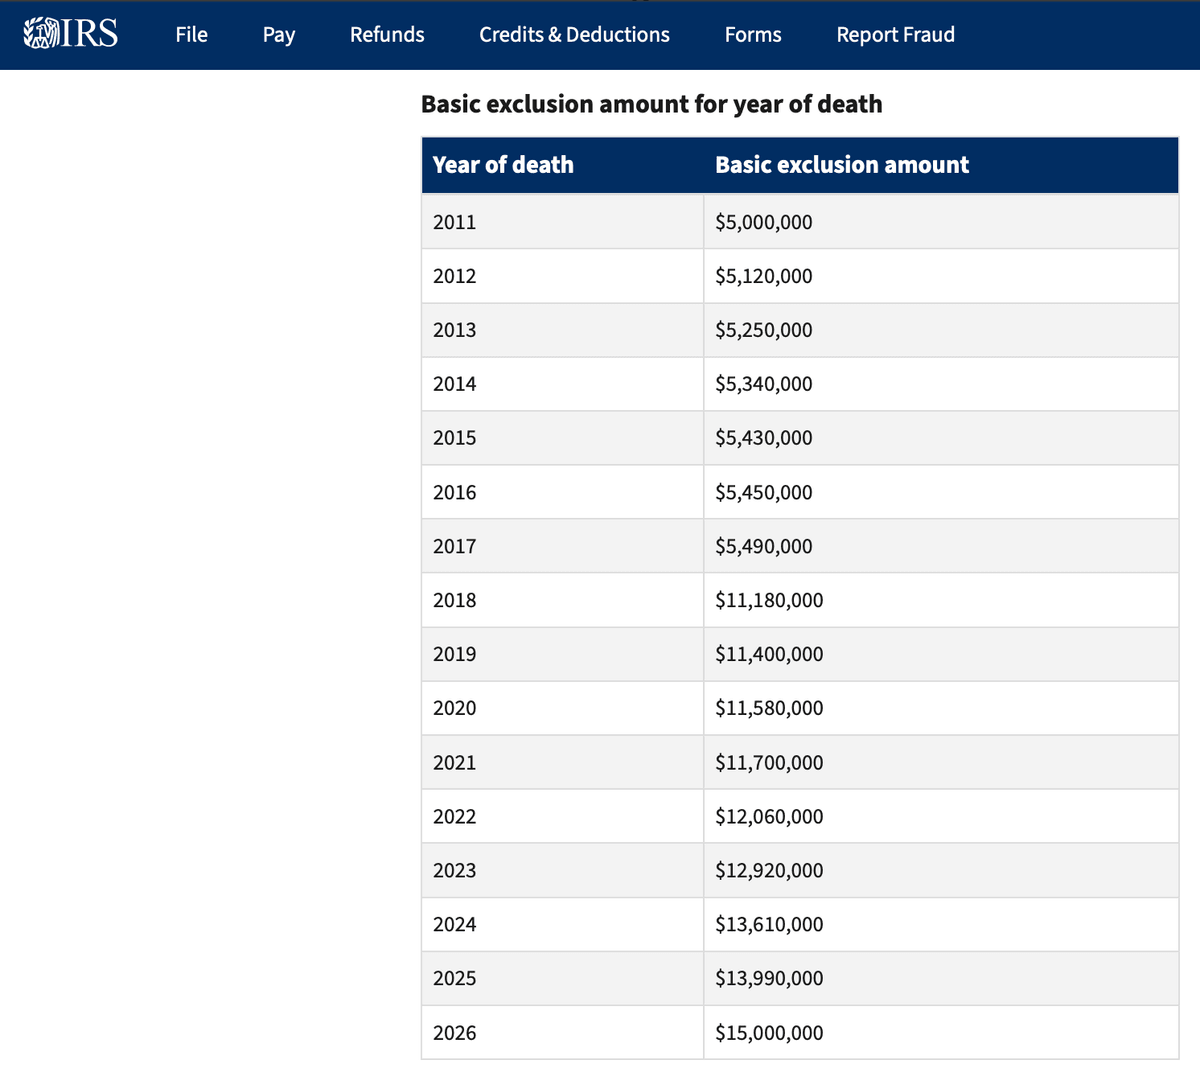Click the Year of death column header
Image resolution: width=1200 pixels, height=1076 pixels.
tap(562, 165)
